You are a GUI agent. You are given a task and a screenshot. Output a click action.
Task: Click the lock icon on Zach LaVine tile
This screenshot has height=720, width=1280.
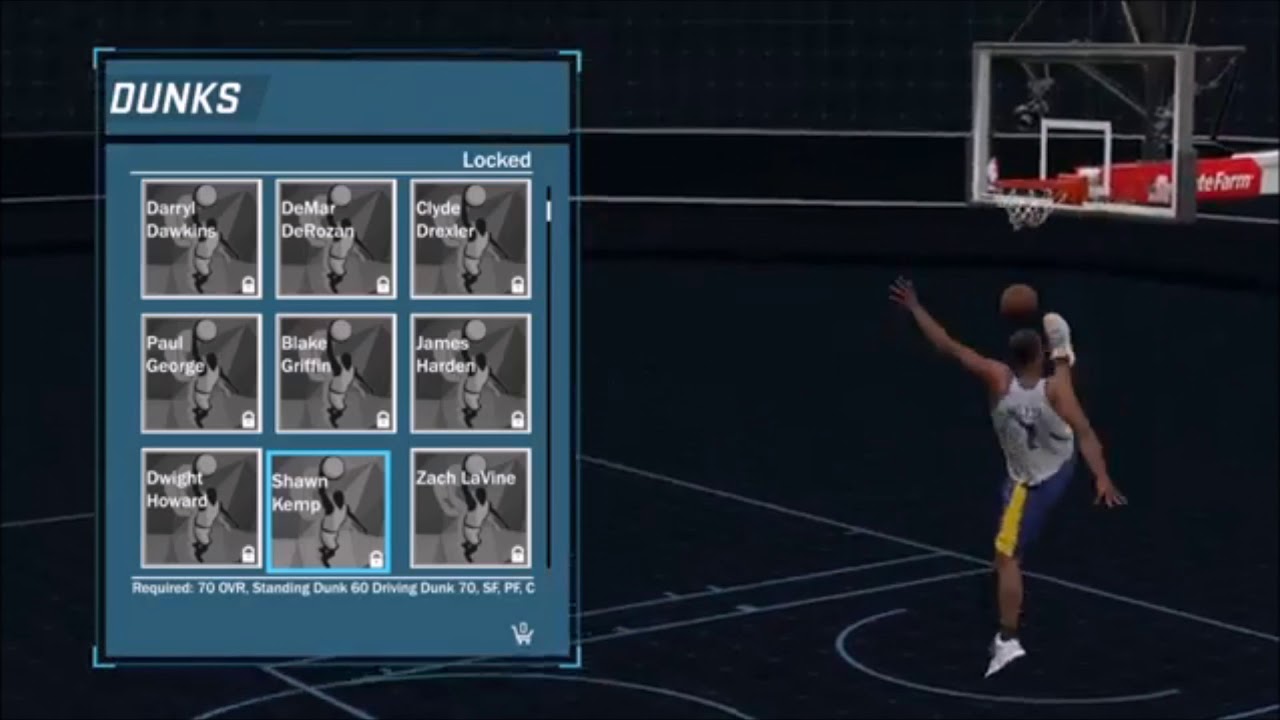click(518, 554)
